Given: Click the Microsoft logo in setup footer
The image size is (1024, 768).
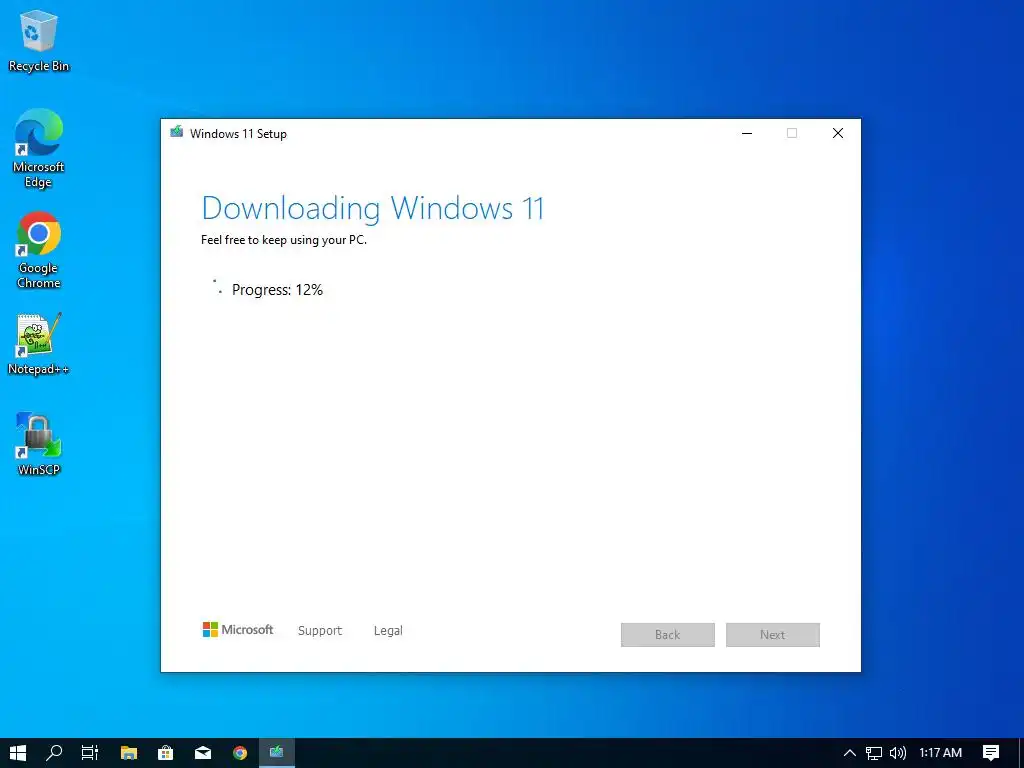Looking at the screenshot, I should tap(238, 630).
